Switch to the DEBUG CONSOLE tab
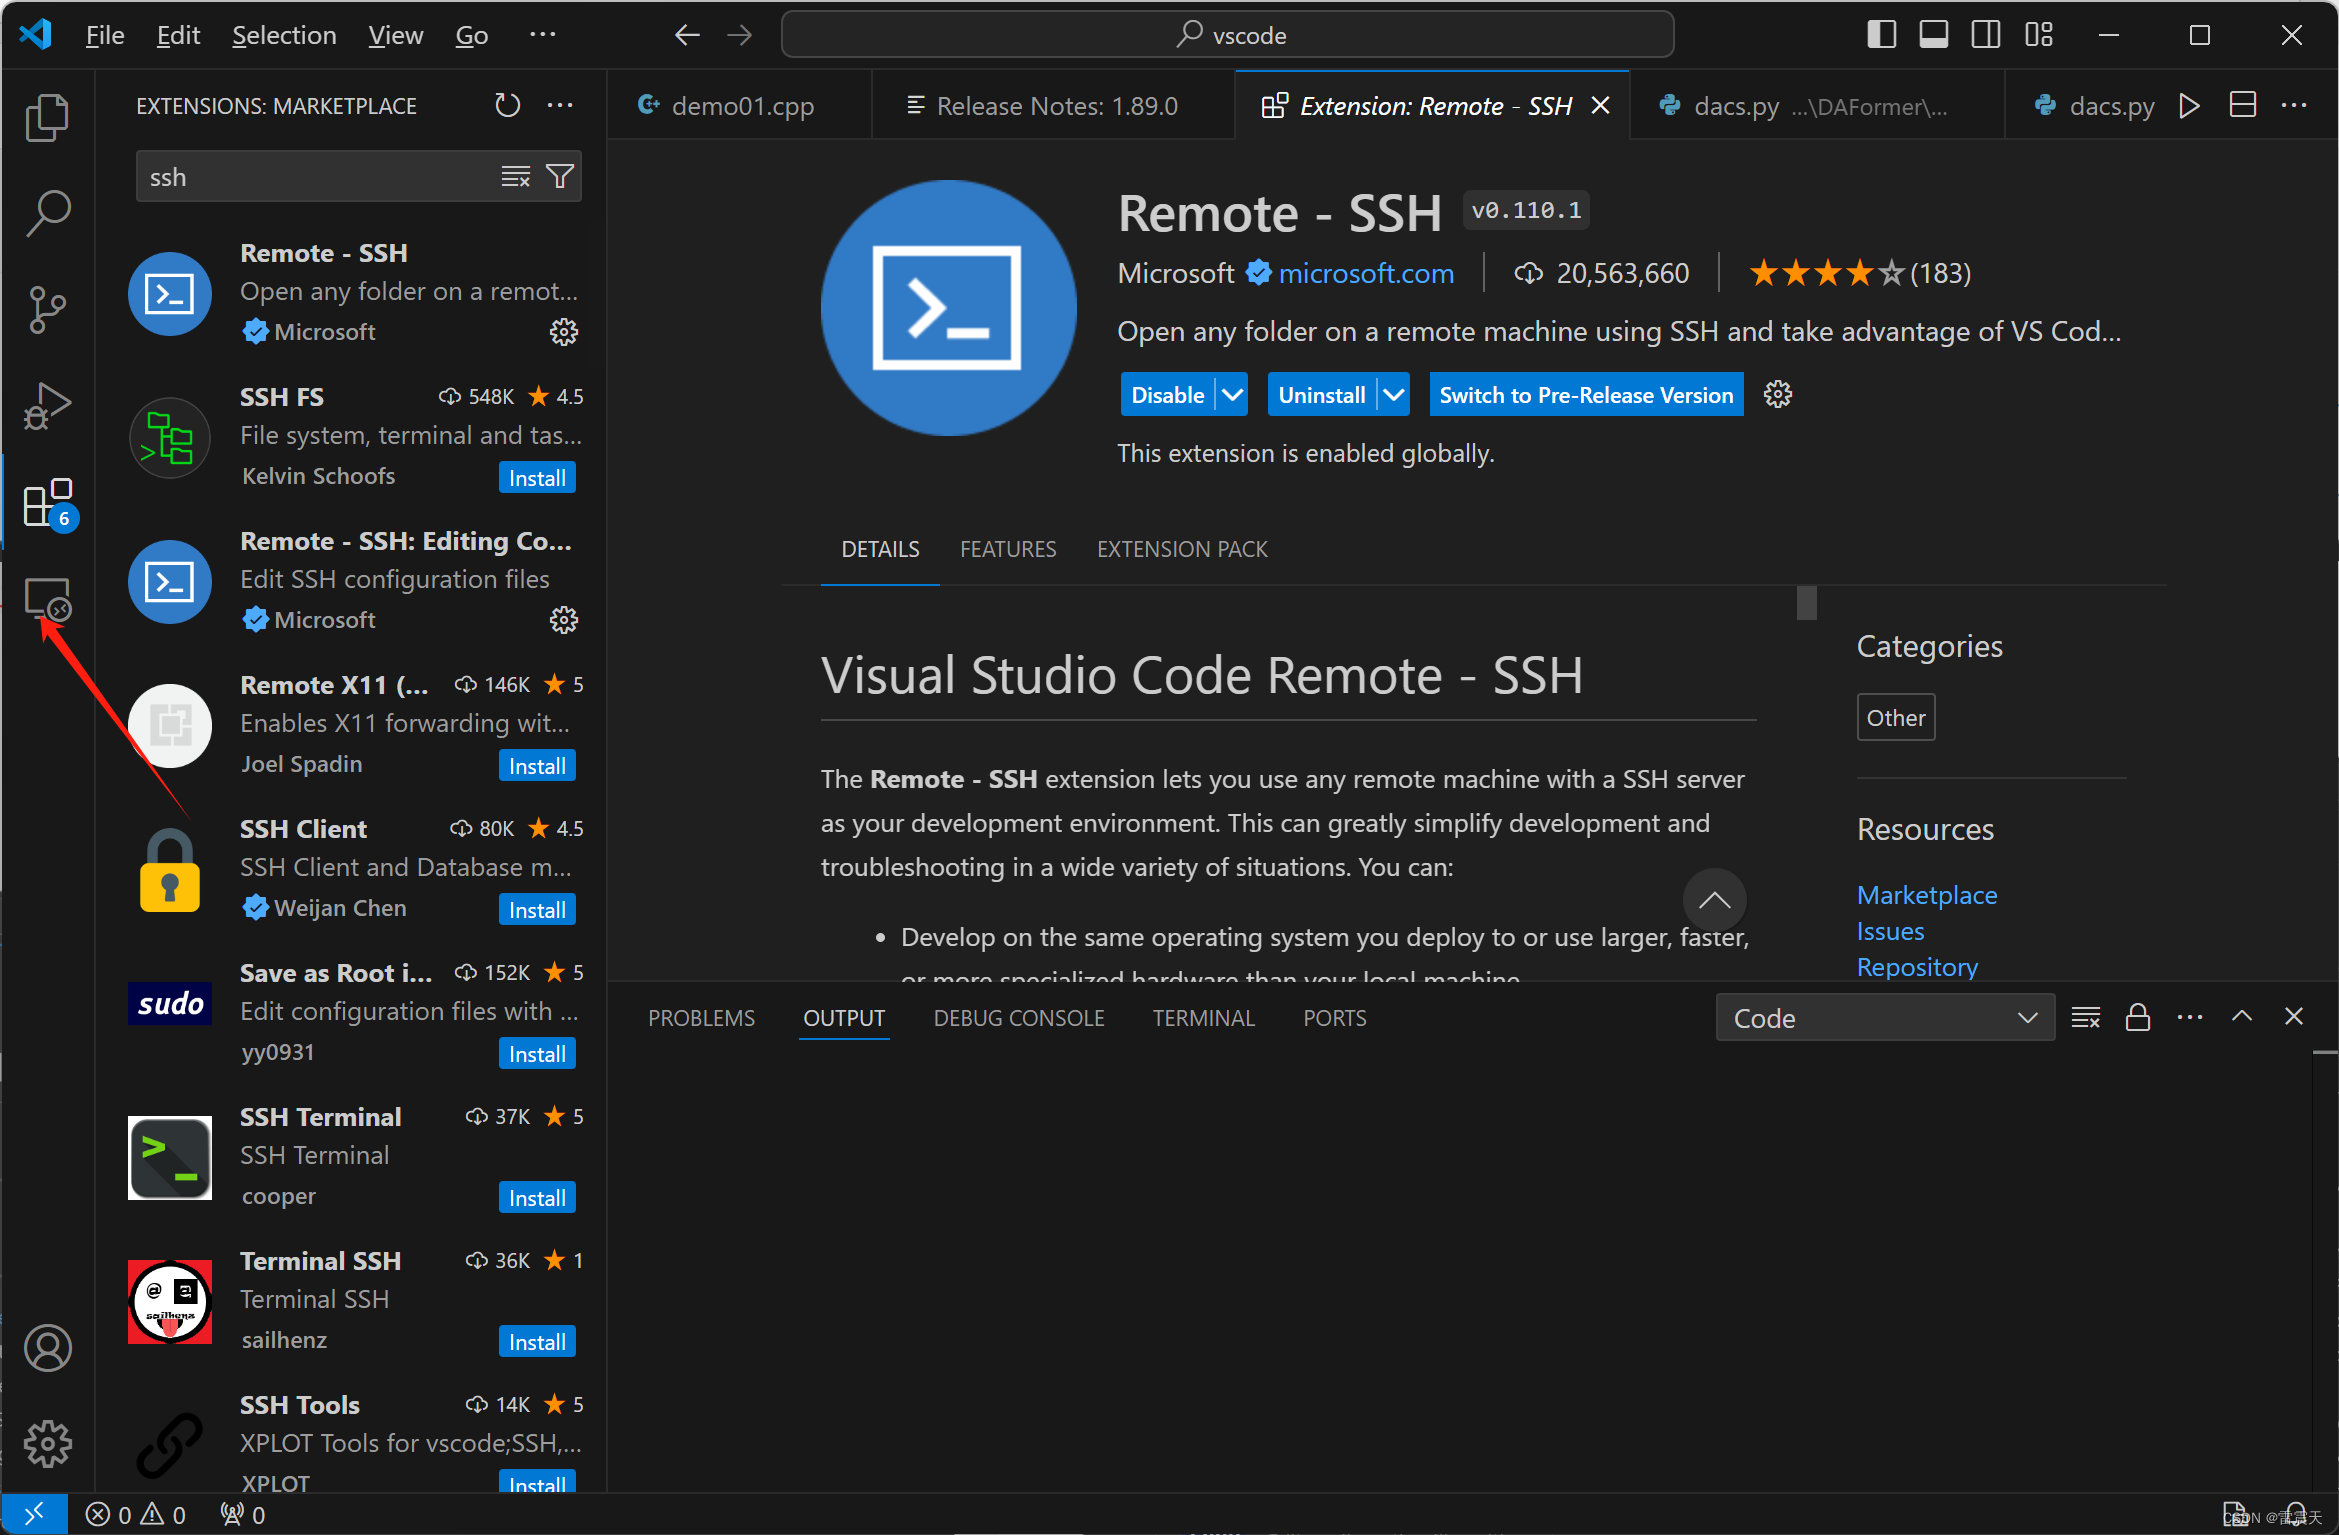The height and width of the screenshot is (1535, 2339). tap(1019, 1018)
